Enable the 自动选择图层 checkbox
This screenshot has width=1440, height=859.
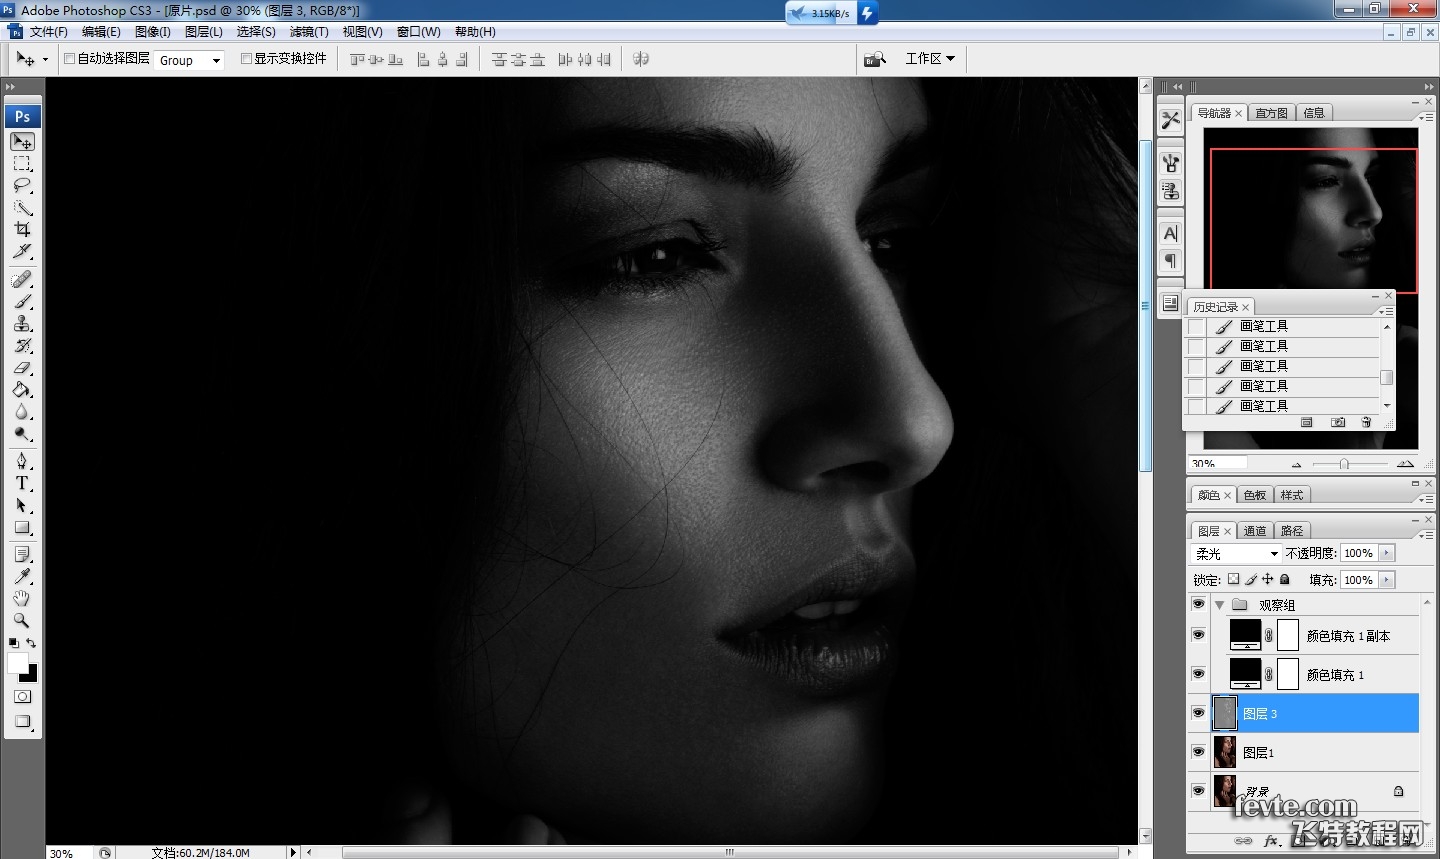pyautogui.click(x=70, y=59)
